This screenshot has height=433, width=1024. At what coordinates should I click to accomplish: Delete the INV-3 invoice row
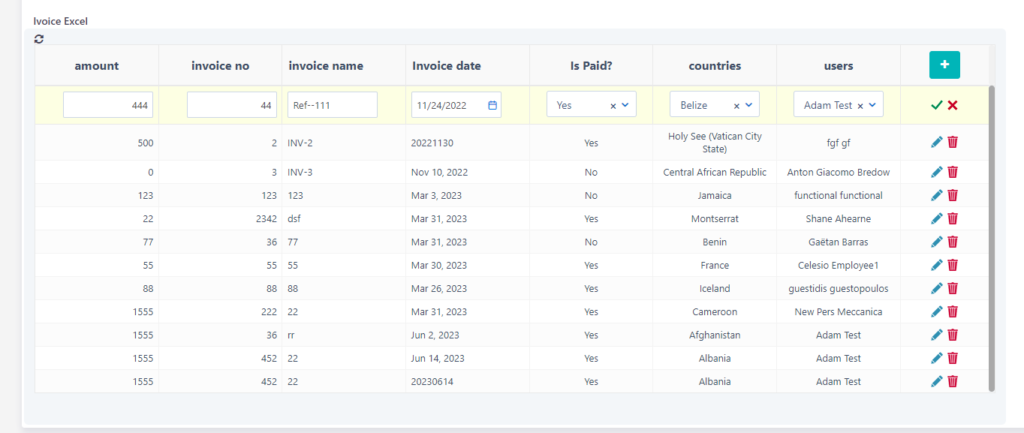953,172
